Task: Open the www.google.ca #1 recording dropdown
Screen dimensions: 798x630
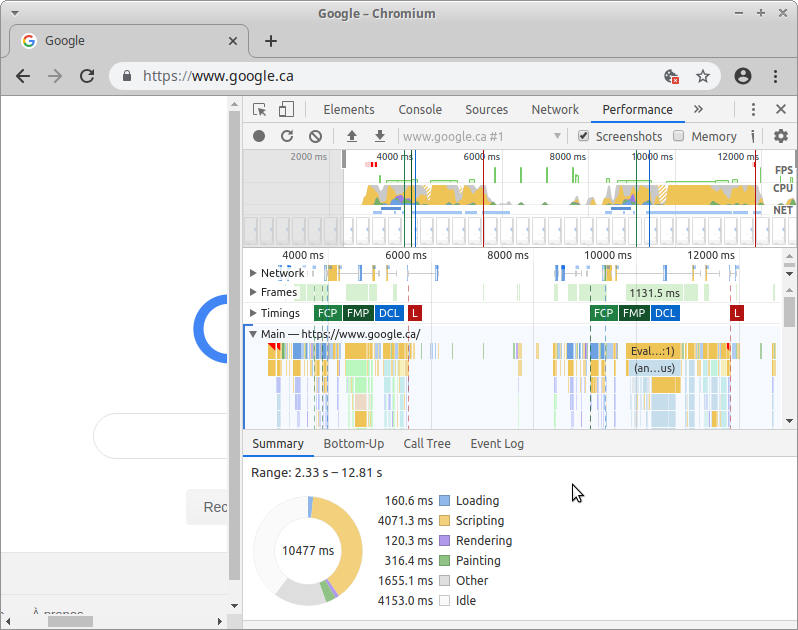Action: (482, 136)
